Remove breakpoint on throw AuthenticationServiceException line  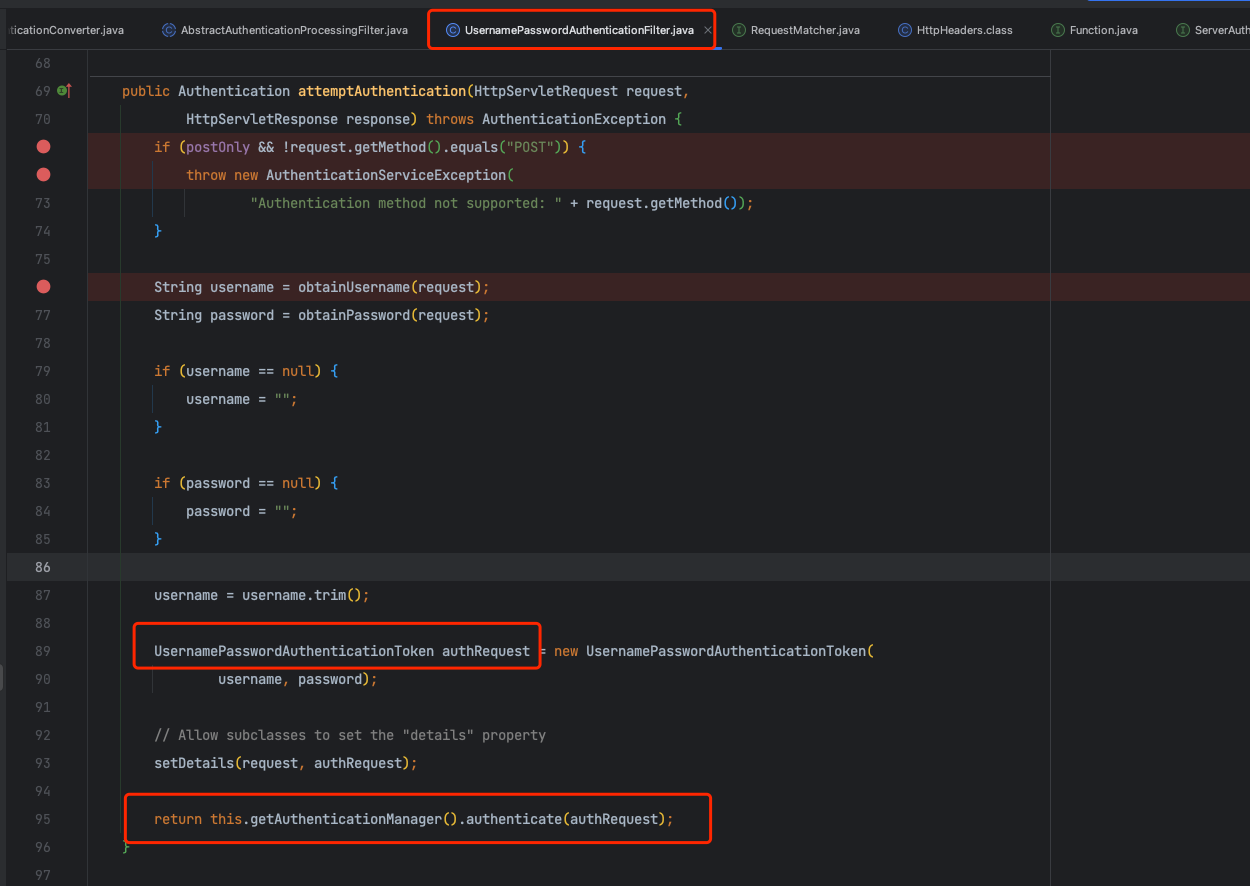click(43, 175)
